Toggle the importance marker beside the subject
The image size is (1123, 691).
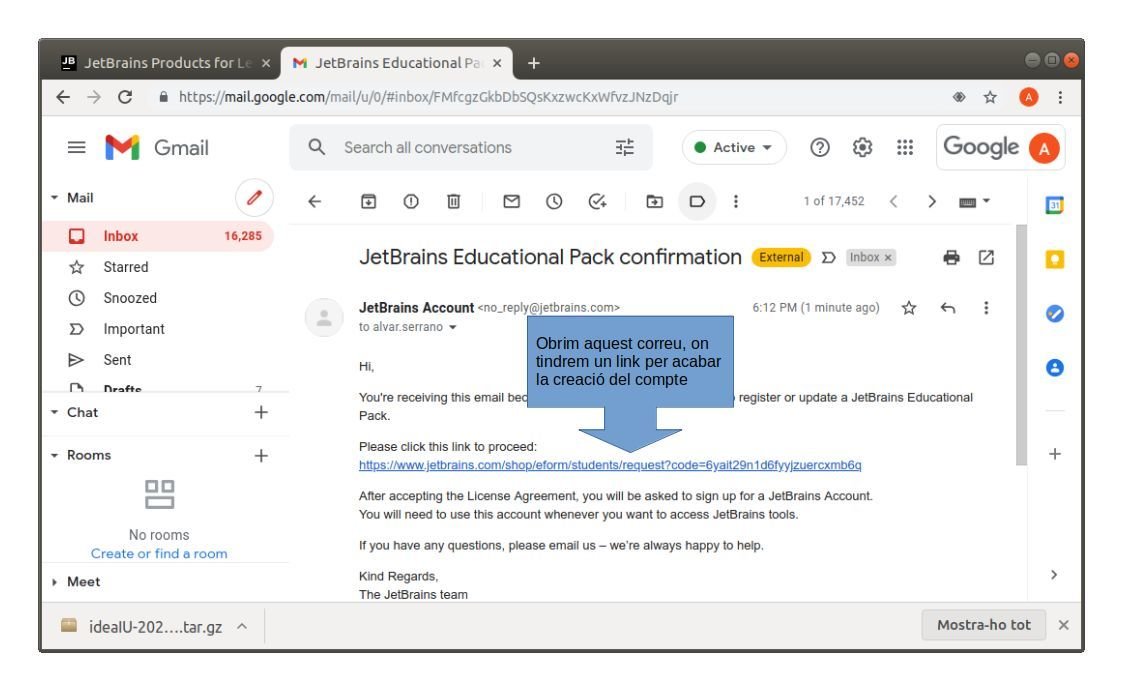829,258
